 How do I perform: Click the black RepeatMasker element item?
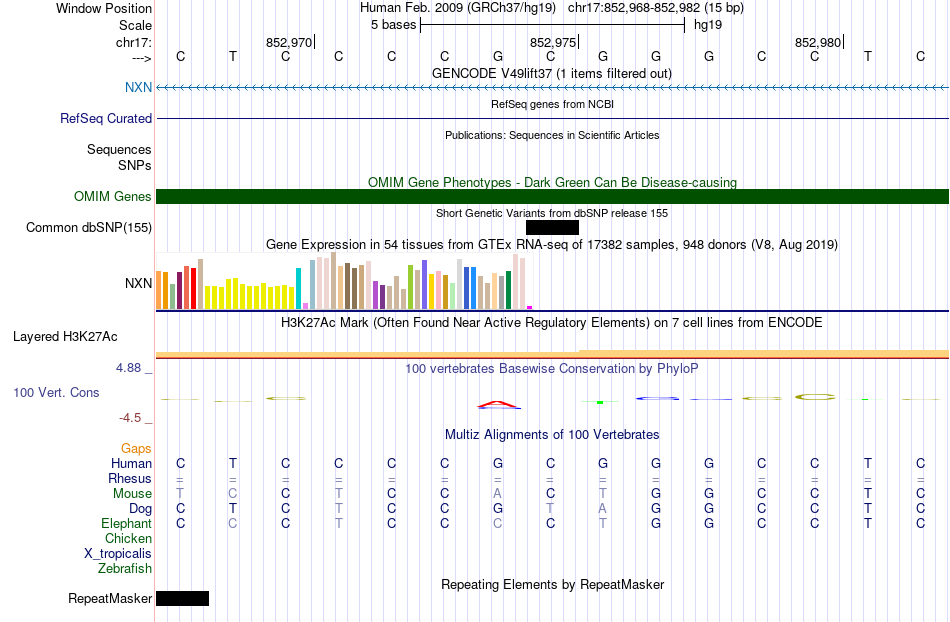pyautogui.click(x=182, y=598)
